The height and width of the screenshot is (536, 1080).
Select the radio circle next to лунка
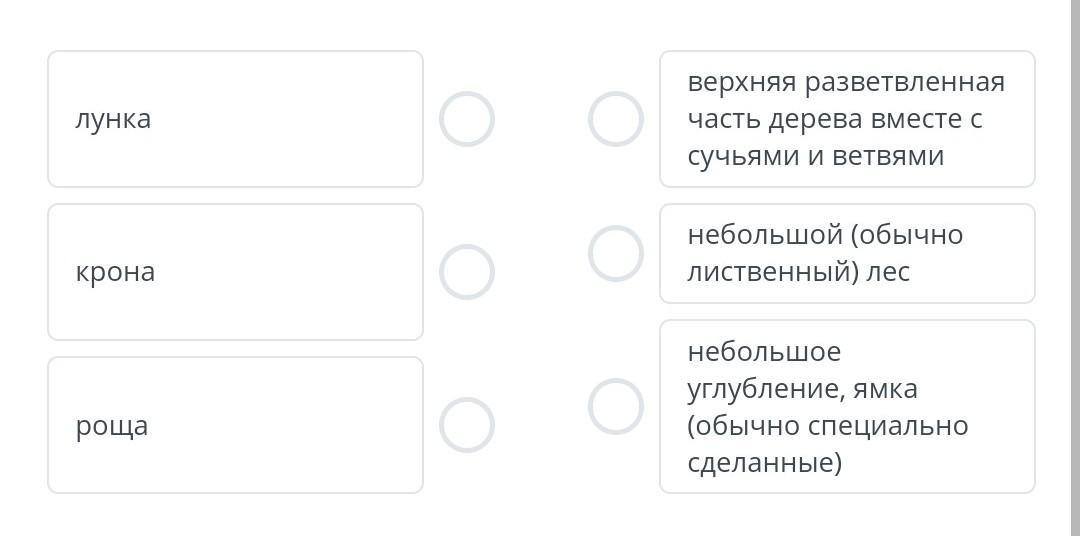click(x=467, y=119)
